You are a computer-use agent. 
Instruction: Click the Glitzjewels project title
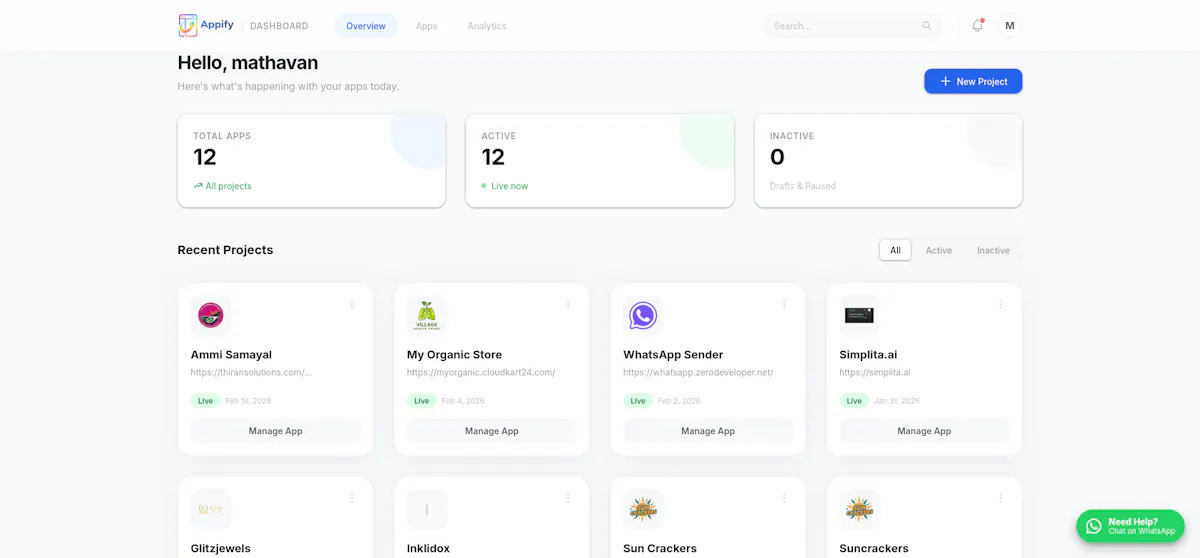point(221,548)
